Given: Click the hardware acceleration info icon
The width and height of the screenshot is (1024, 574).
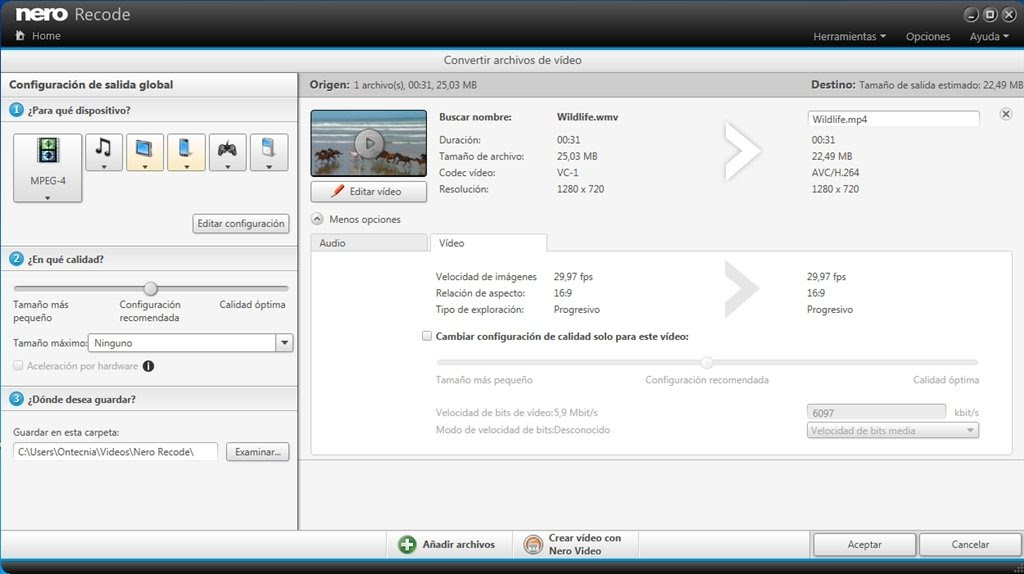Looking at the screenshot, I should click(148, 366).
